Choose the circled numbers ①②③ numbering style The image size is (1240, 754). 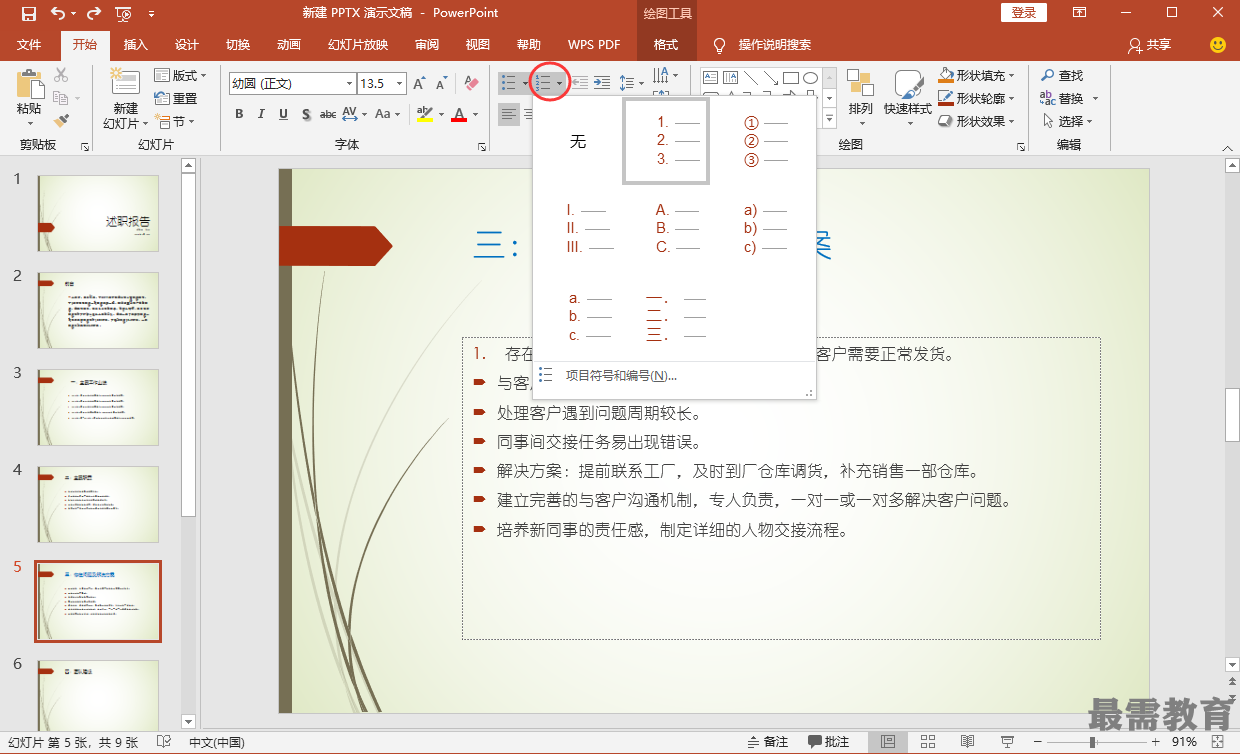tap(765, 141)
